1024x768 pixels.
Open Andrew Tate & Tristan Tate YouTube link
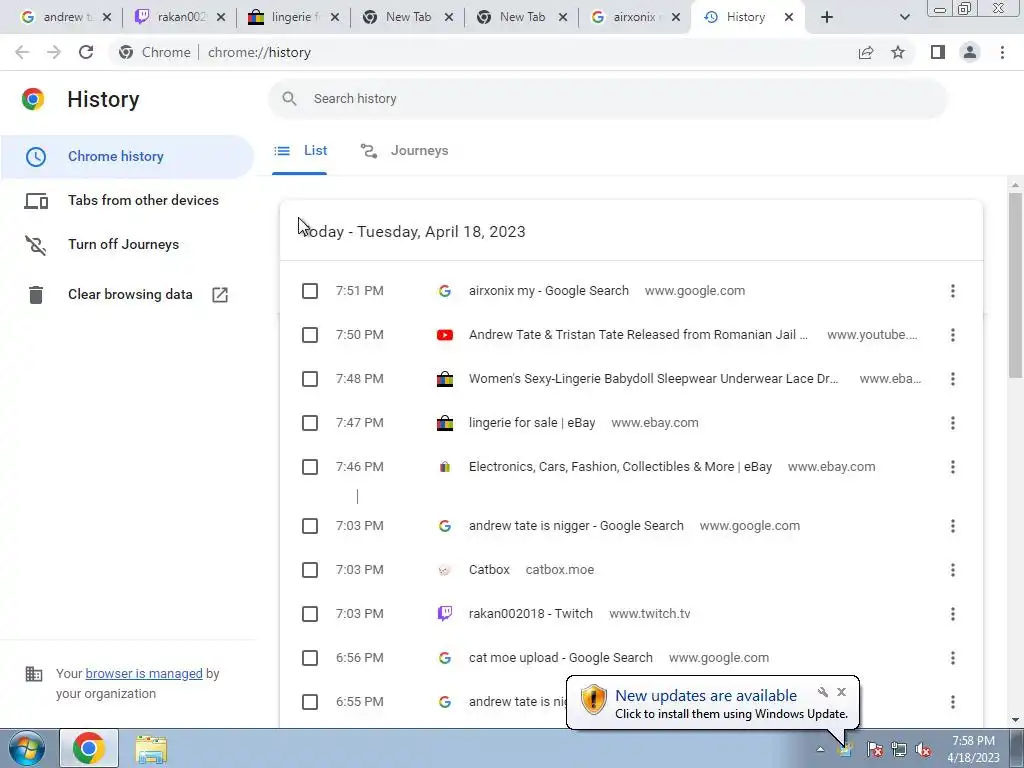coord(638,335)
